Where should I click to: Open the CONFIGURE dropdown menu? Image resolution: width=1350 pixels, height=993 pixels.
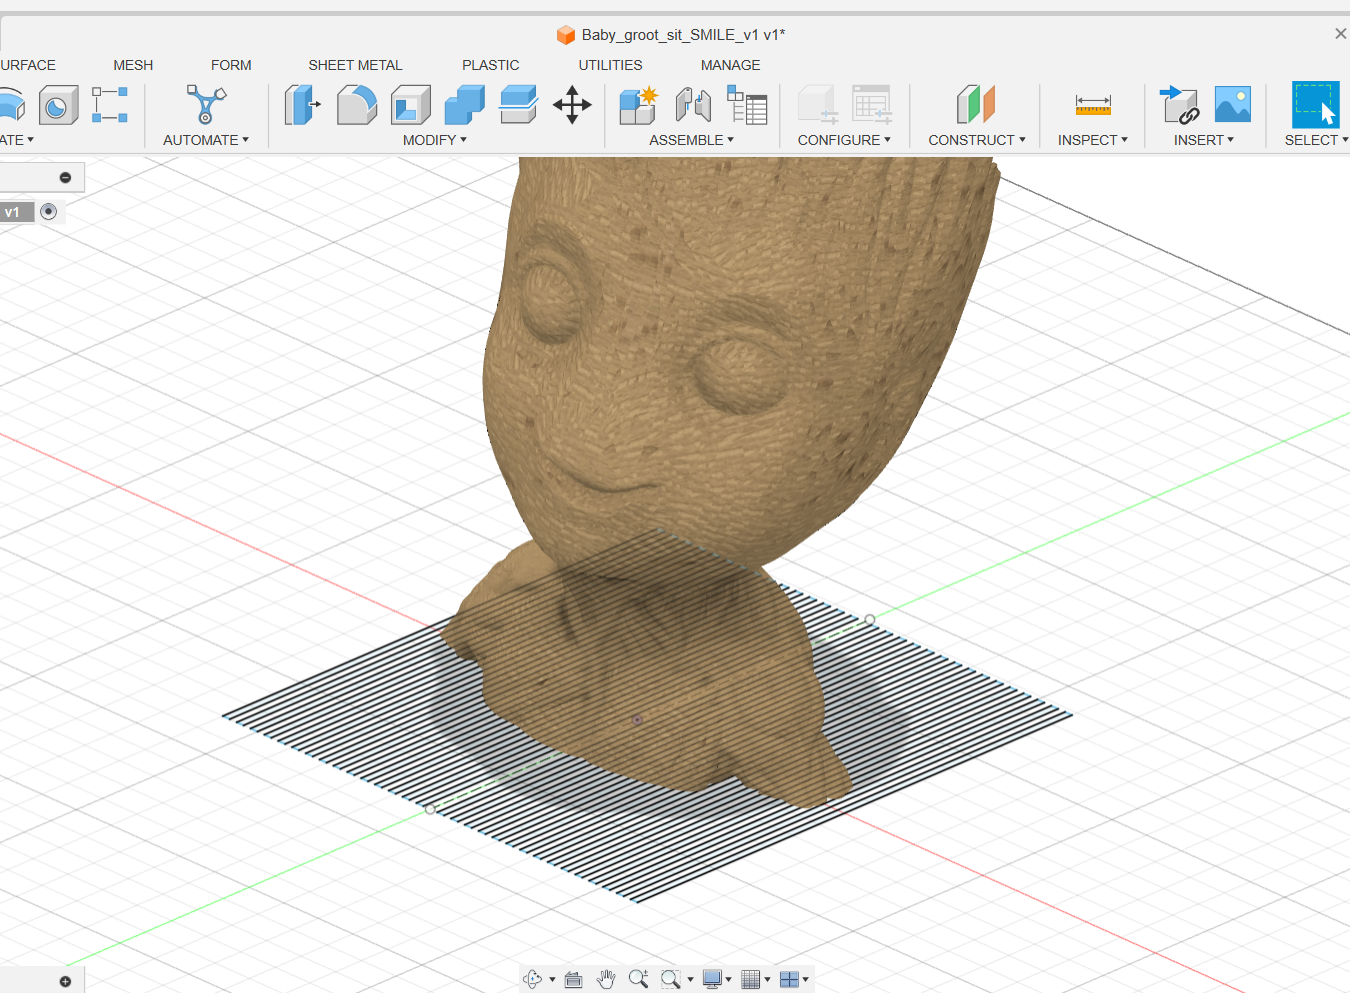pyautogui.click(x=844, y=140)
